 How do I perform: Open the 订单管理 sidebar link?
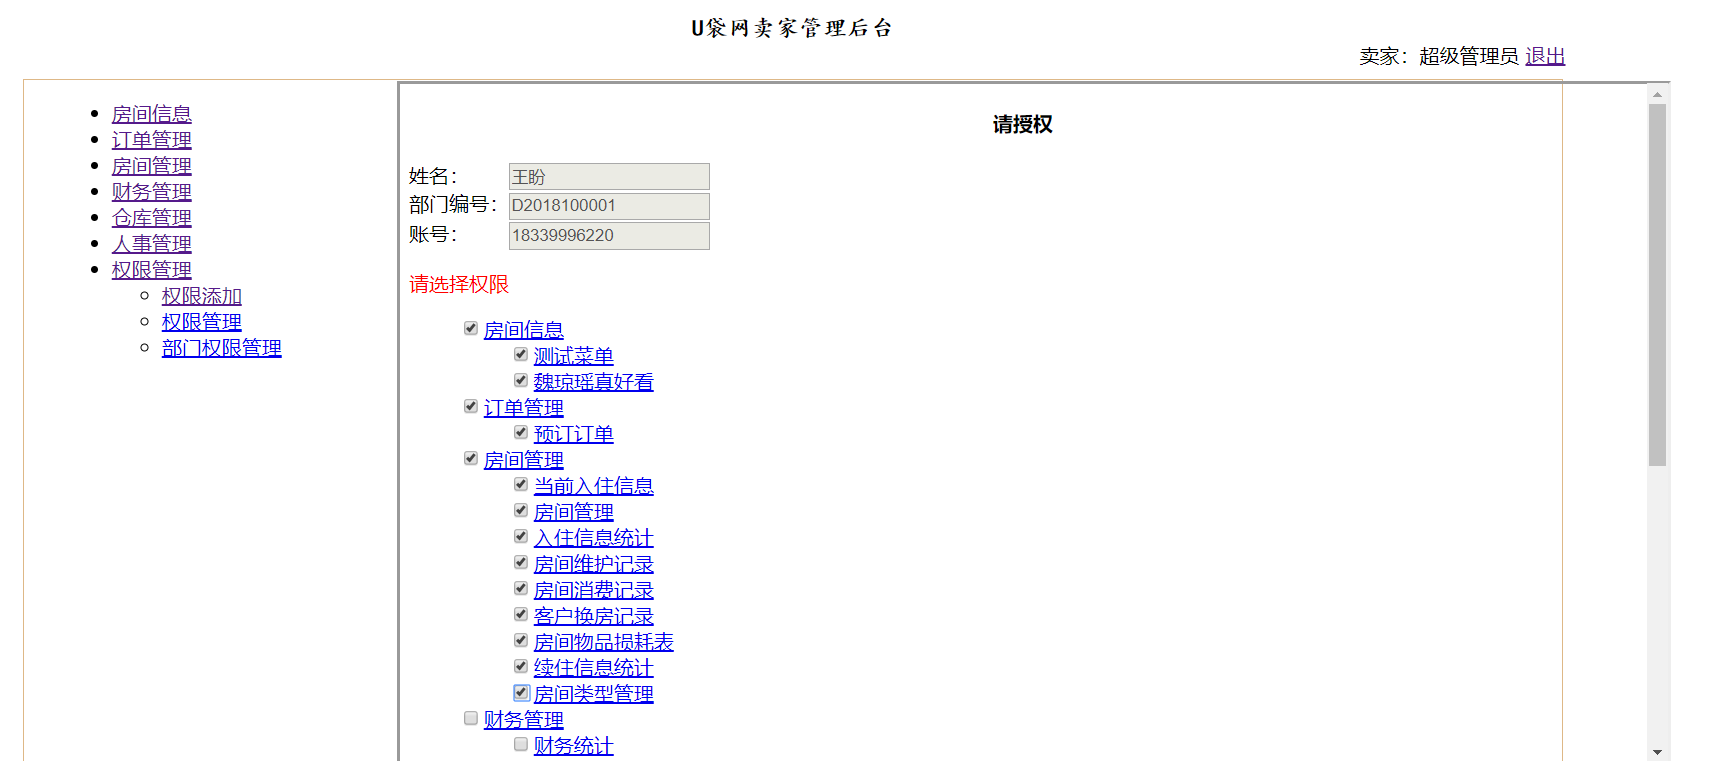click(x=151, y=140)
